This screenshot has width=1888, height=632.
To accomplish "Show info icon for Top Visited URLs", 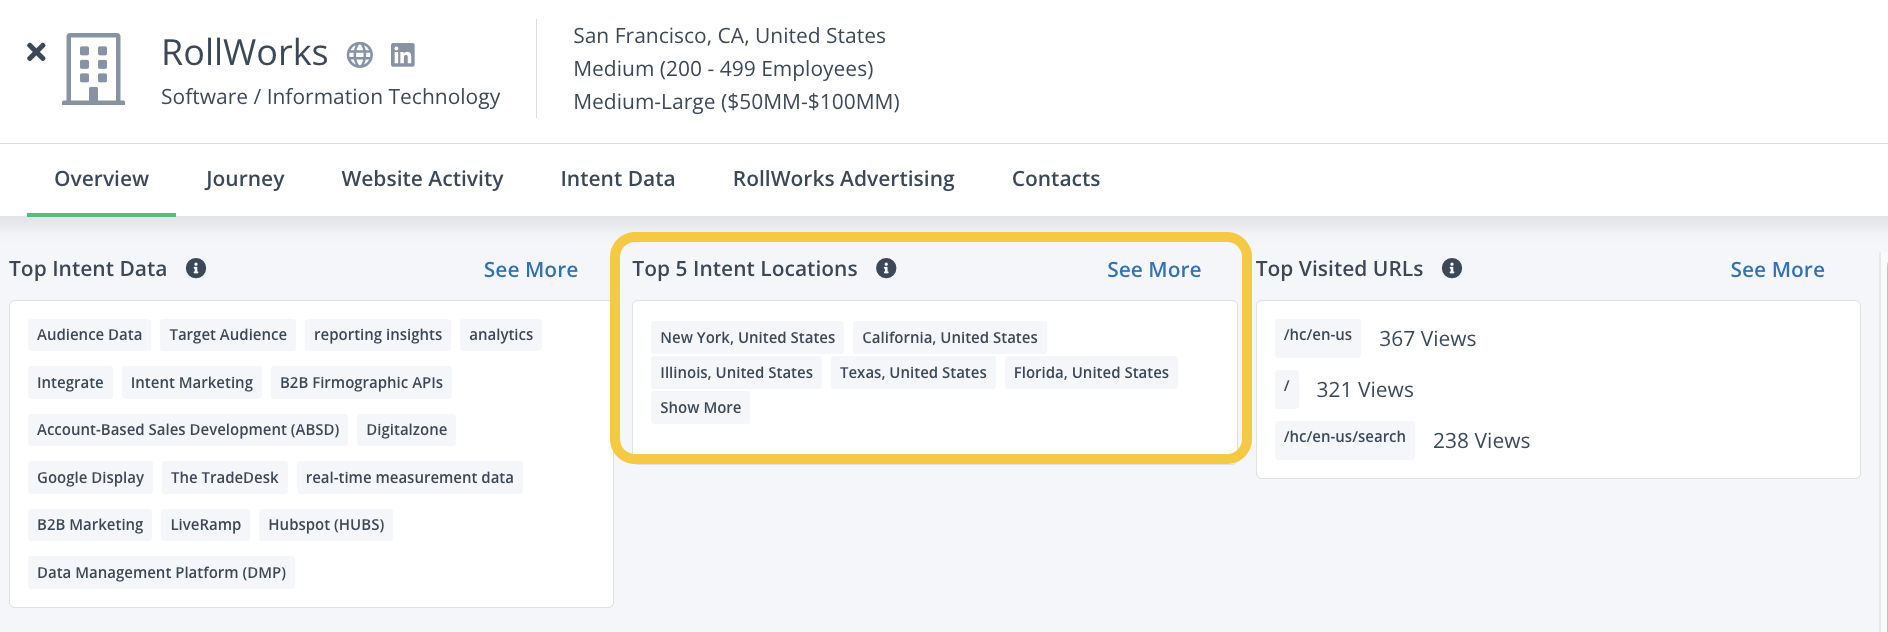I will pyautogui.click(x=1452, y=268).
